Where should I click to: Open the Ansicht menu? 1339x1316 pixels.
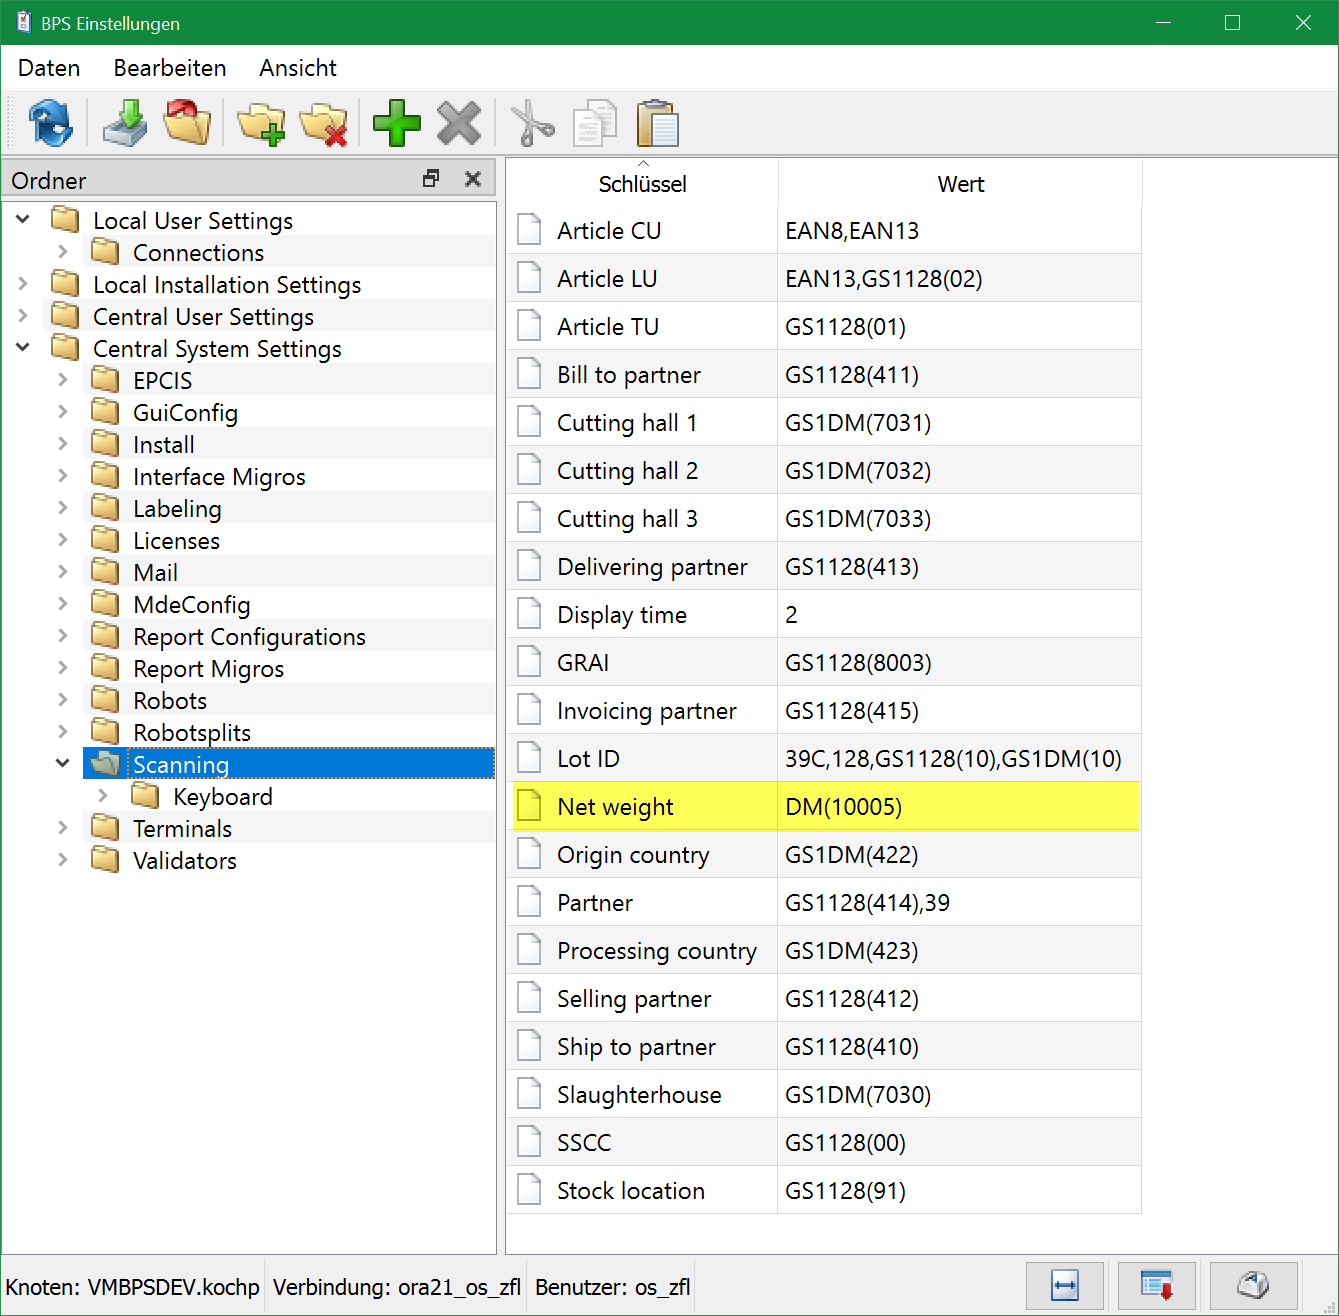click(x=297, y=68)
